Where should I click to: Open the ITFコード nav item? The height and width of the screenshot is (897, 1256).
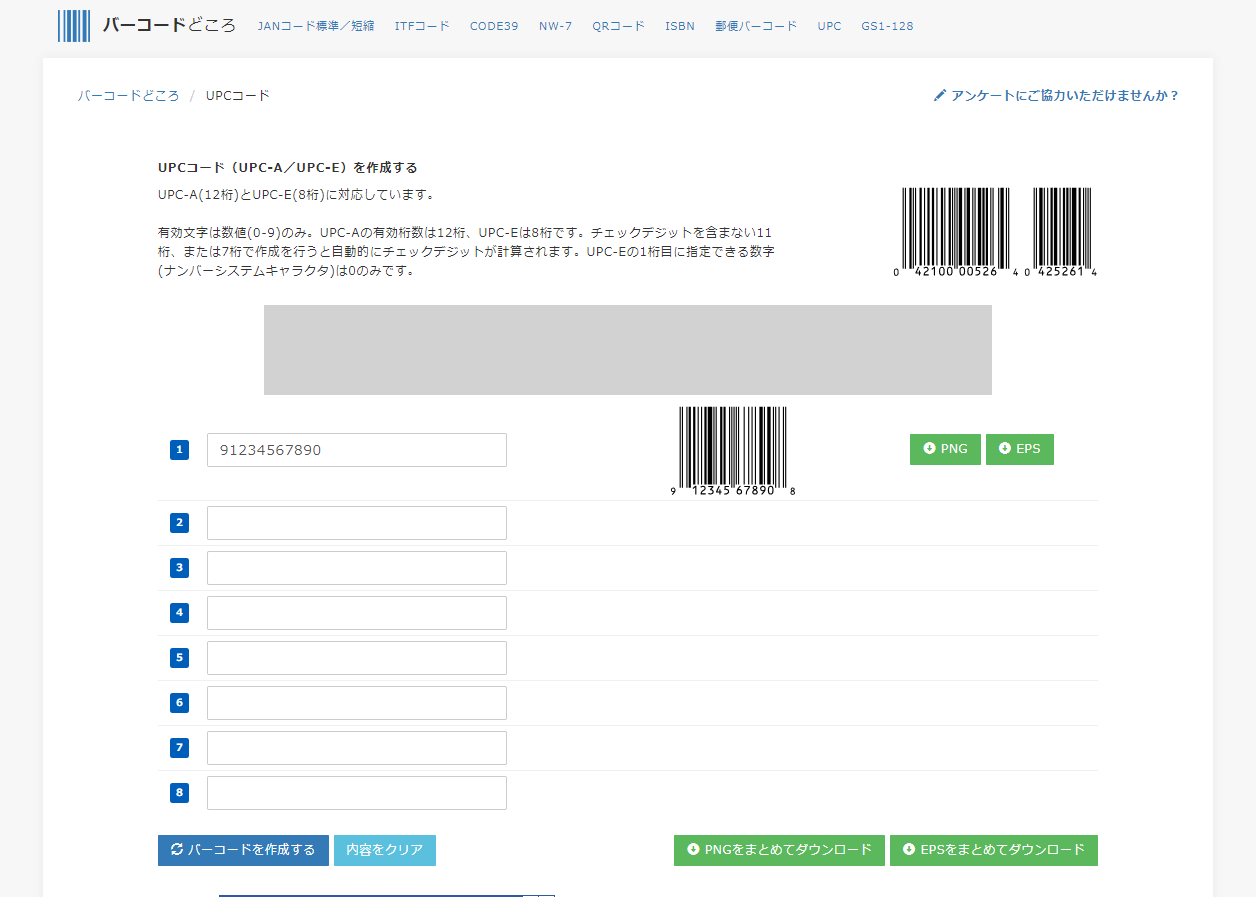point(422,26)
